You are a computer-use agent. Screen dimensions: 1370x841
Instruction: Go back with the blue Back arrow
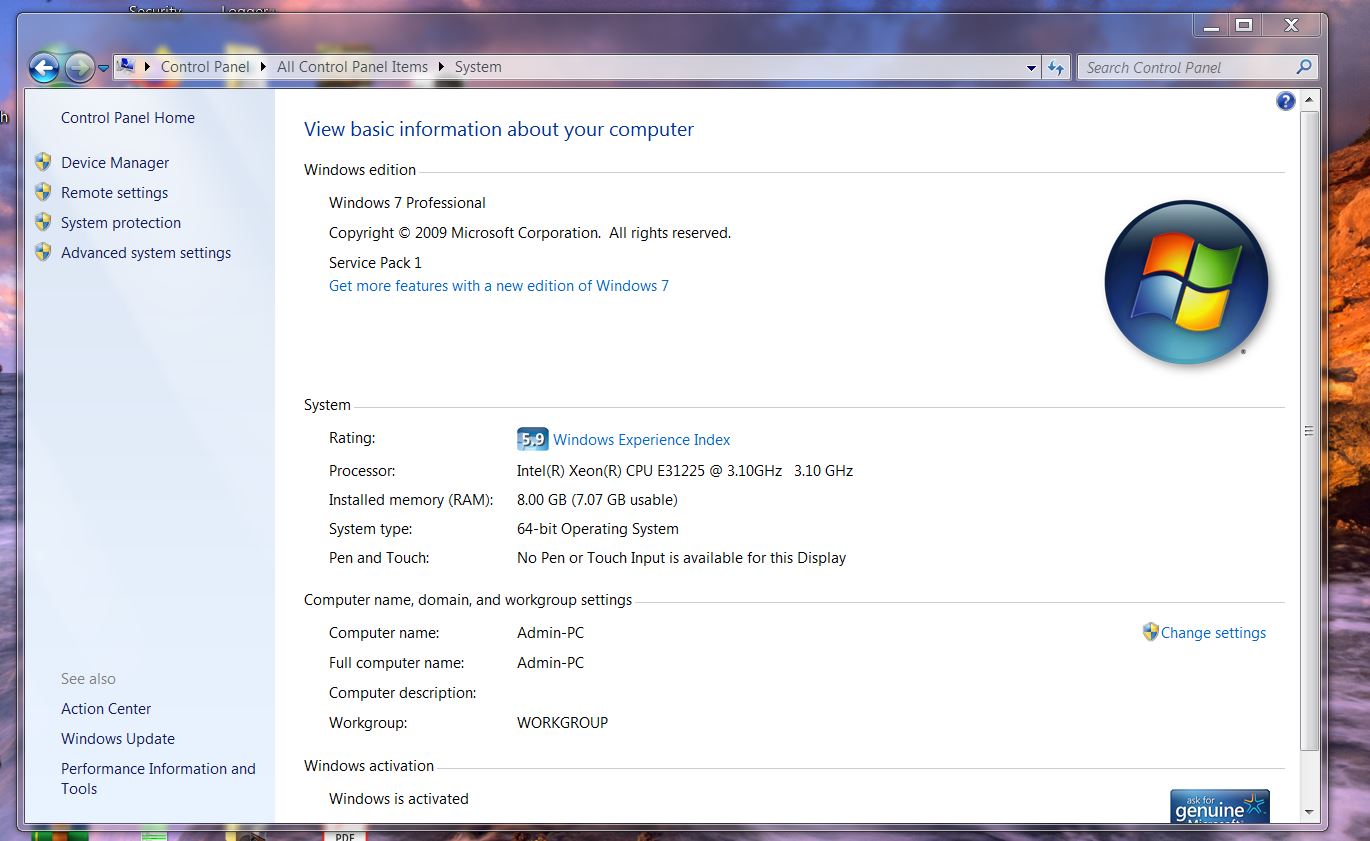(44, 67)
